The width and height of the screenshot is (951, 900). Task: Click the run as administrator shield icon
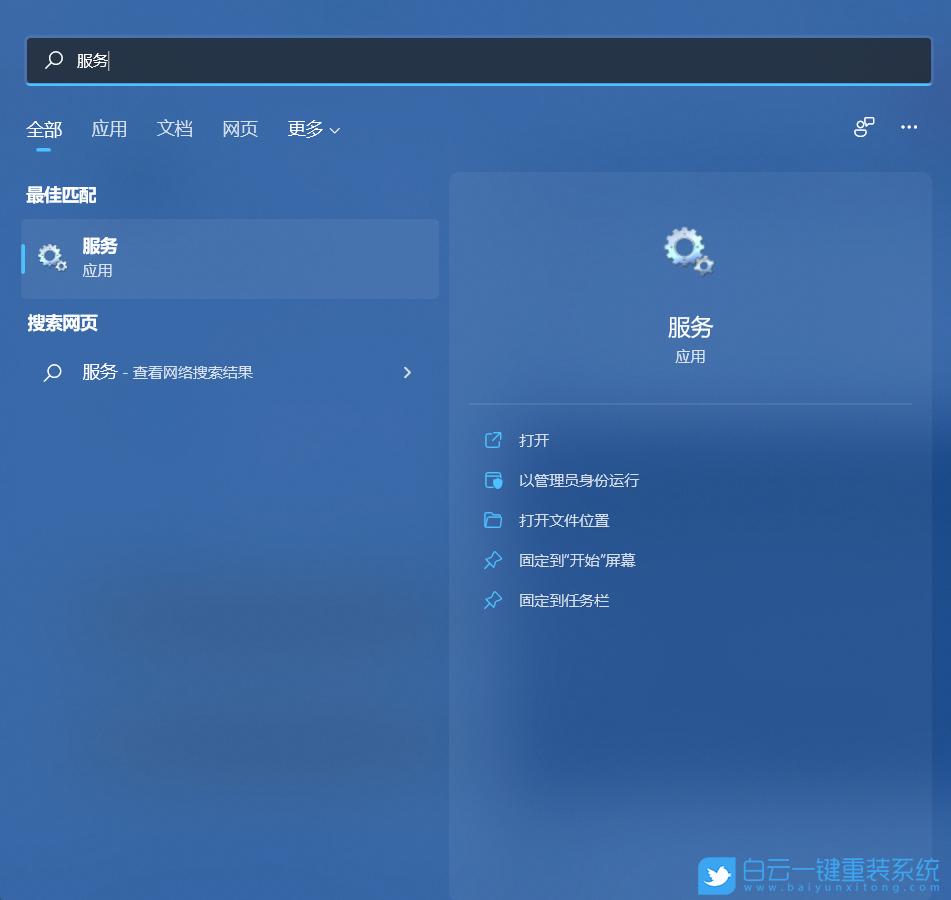pos(493,480)
